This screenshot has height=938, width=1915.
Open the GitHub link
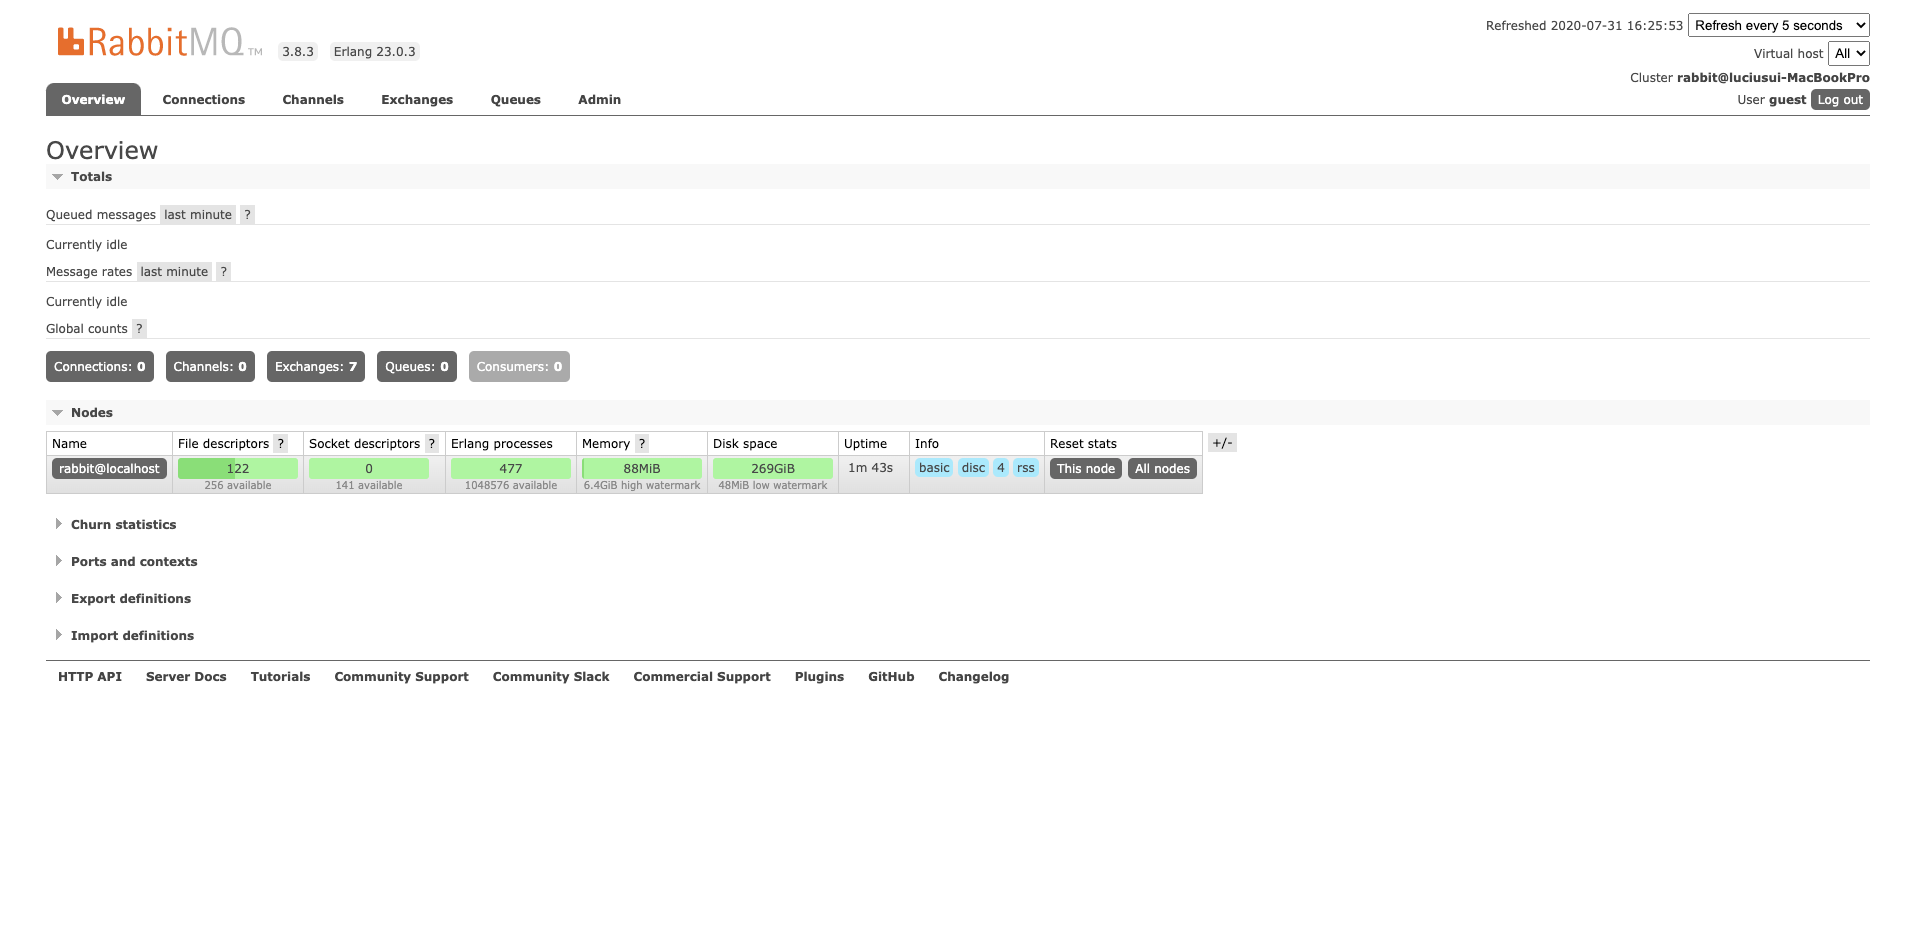coord(891,677)
